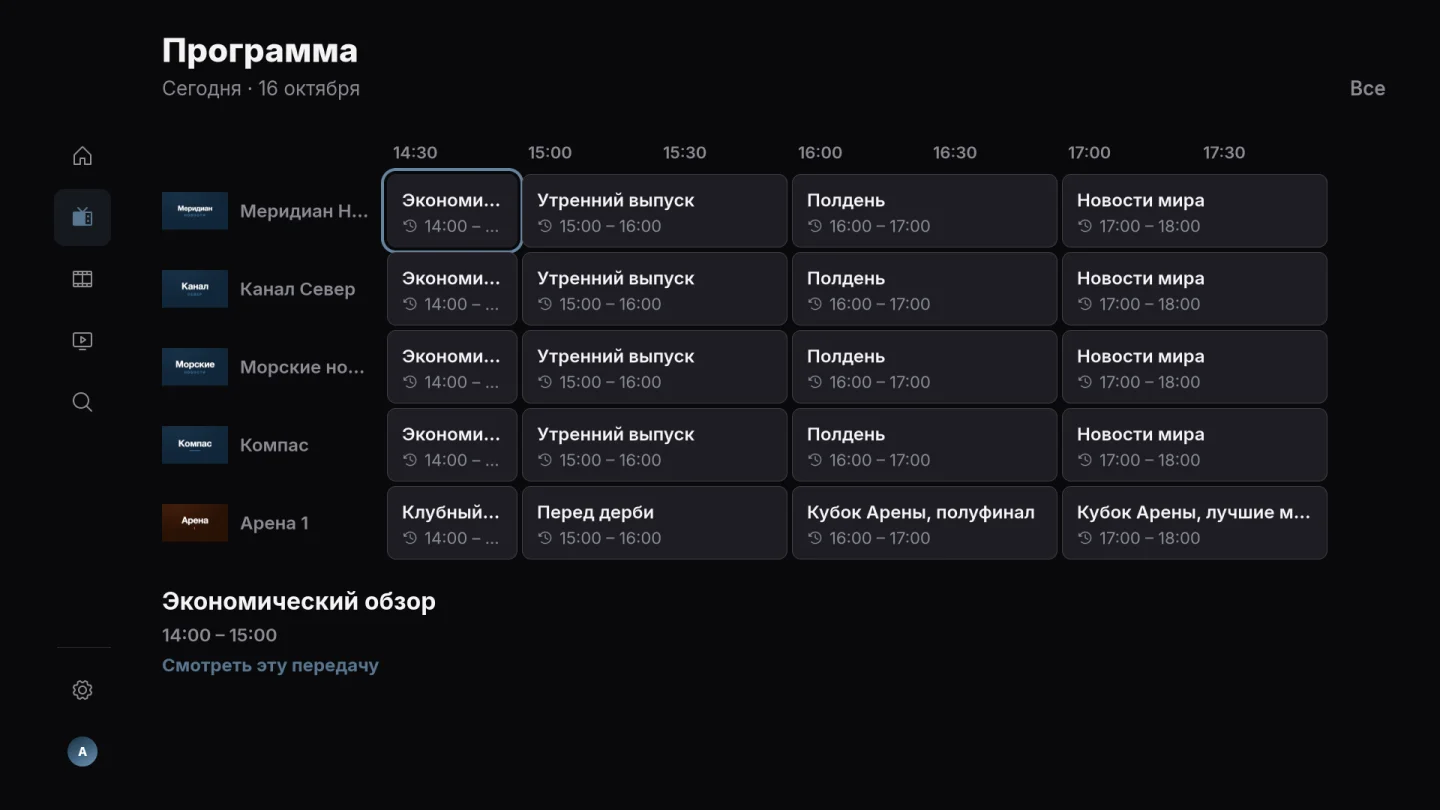
Task: Open the film strip section in sidebar
Action: coord(82,279)
